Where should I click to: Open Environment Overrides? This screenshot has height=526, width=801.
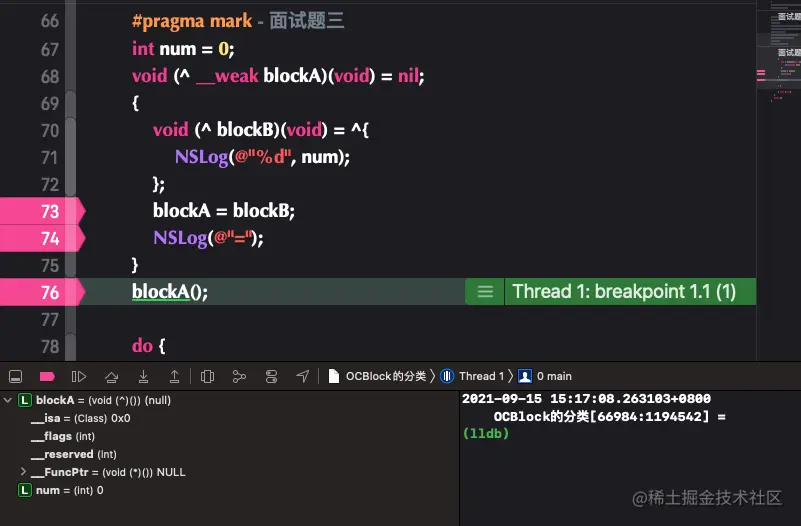click(271, 377)
